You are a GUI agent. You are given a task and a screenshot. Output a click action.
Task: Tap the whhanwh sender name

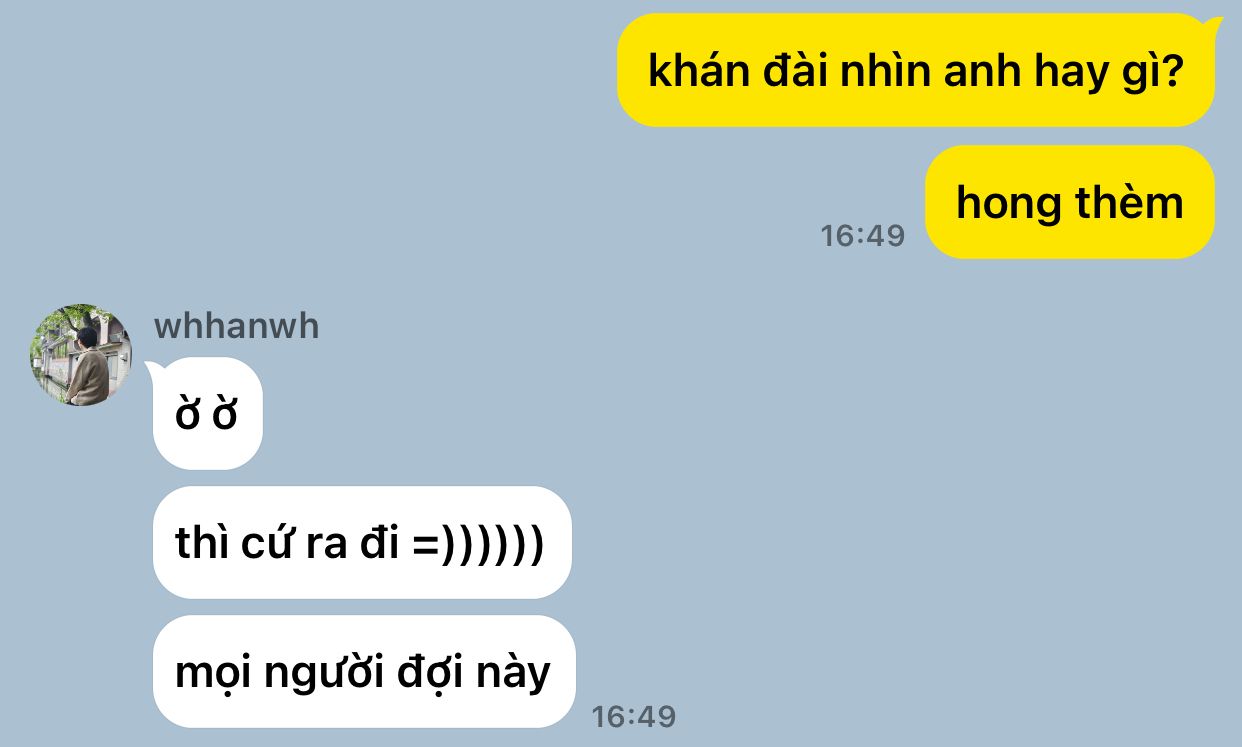tap(236, 326)
